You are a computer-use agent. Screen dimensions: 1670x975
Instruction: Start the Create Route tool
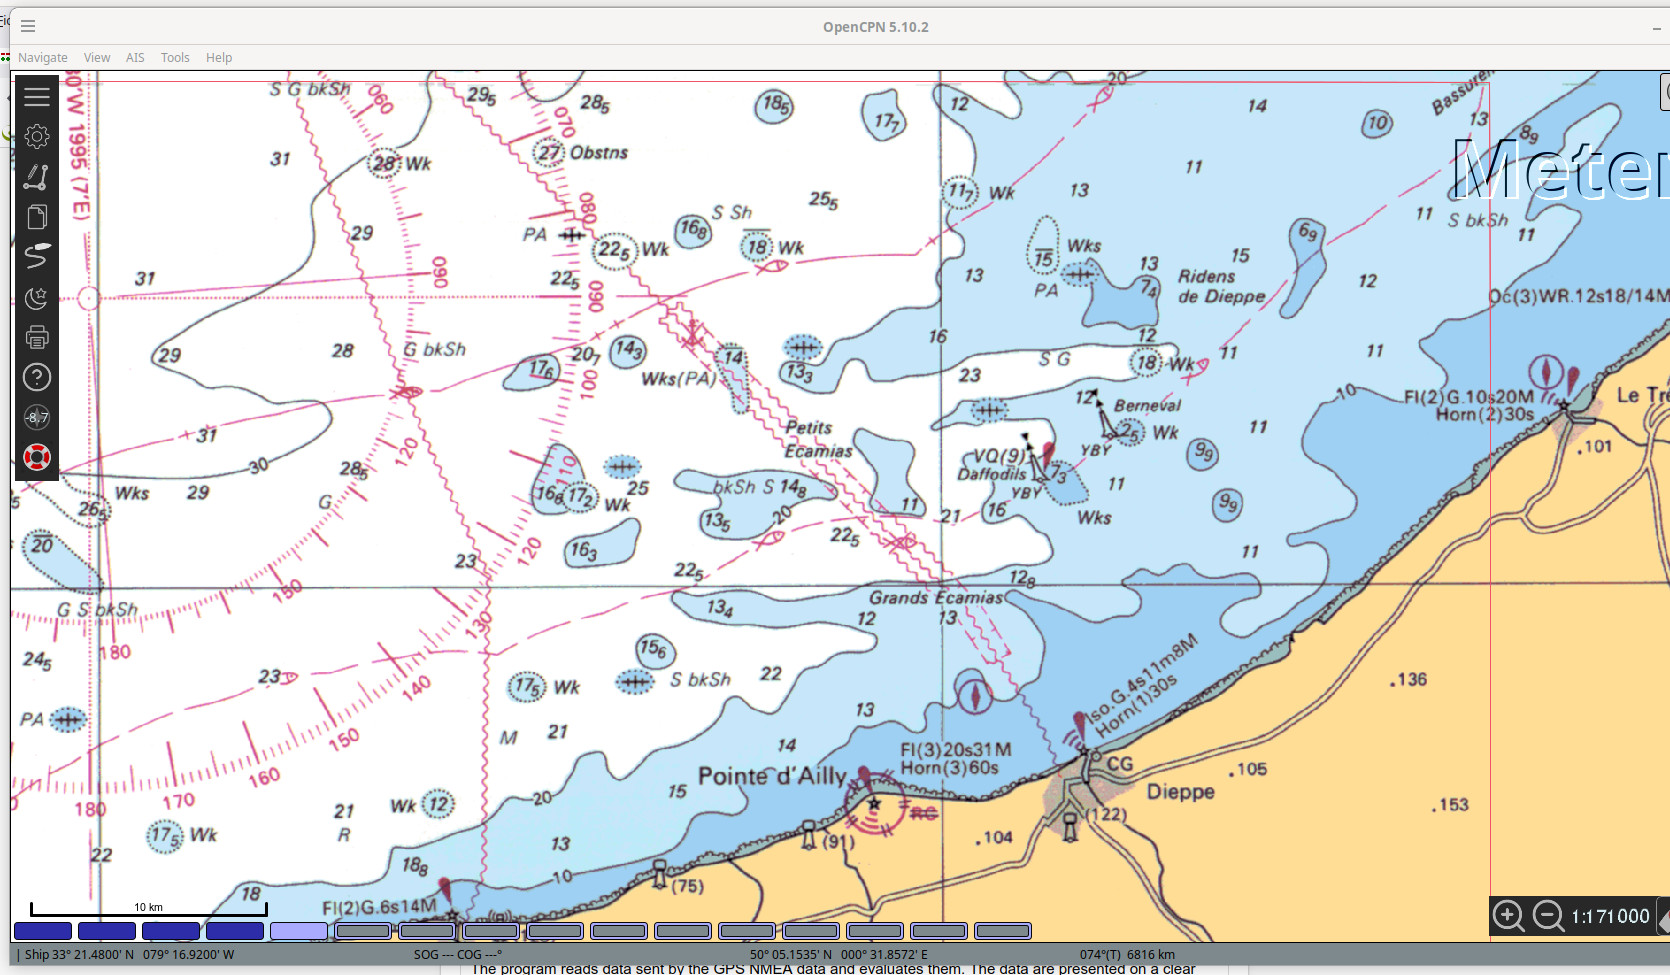37,177
